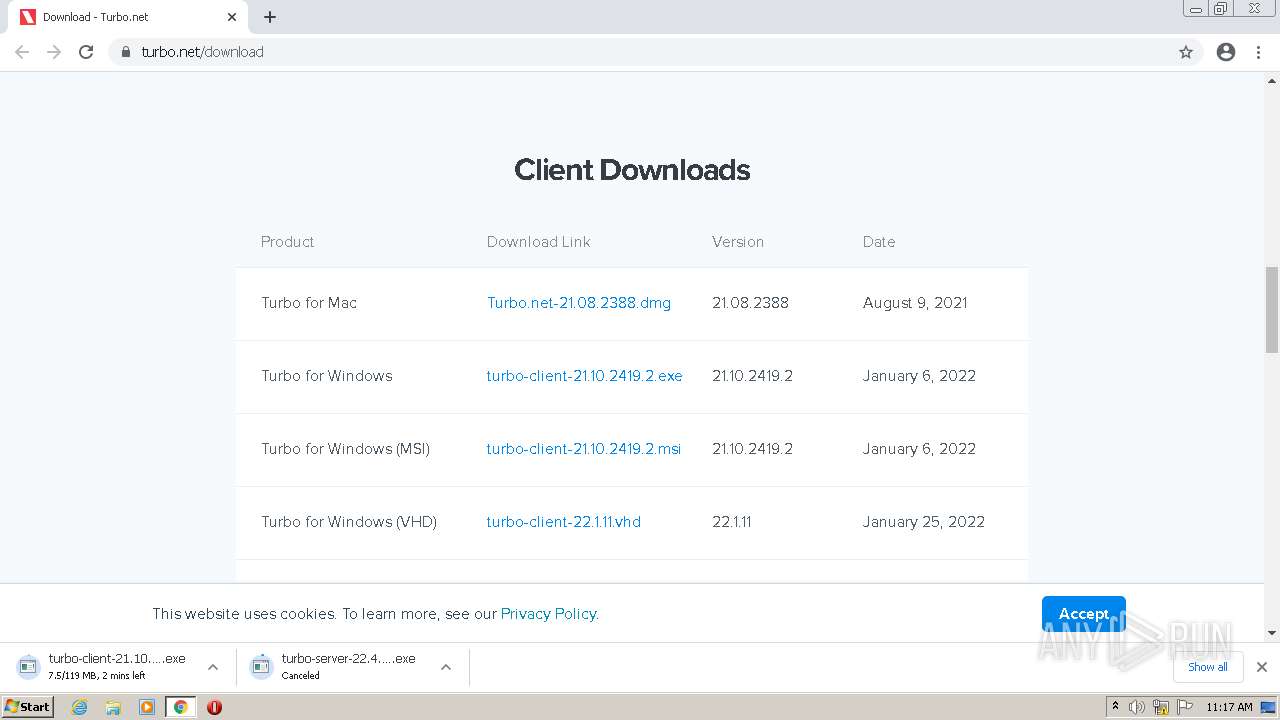The height and width of the screenshot is (720, 1280).
Task: Click the August 9, 2021 date
Action: click(x=915, y=303)
